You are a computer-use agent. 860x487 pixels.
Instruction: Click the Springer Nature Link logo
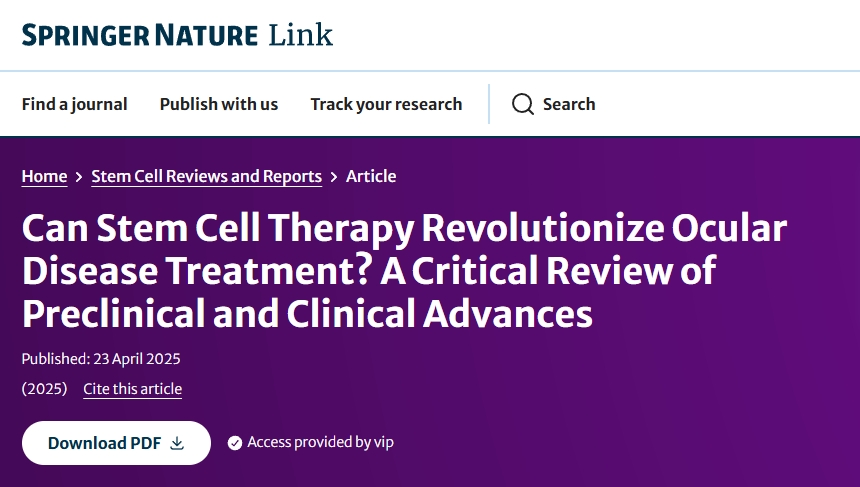[176, 36]
